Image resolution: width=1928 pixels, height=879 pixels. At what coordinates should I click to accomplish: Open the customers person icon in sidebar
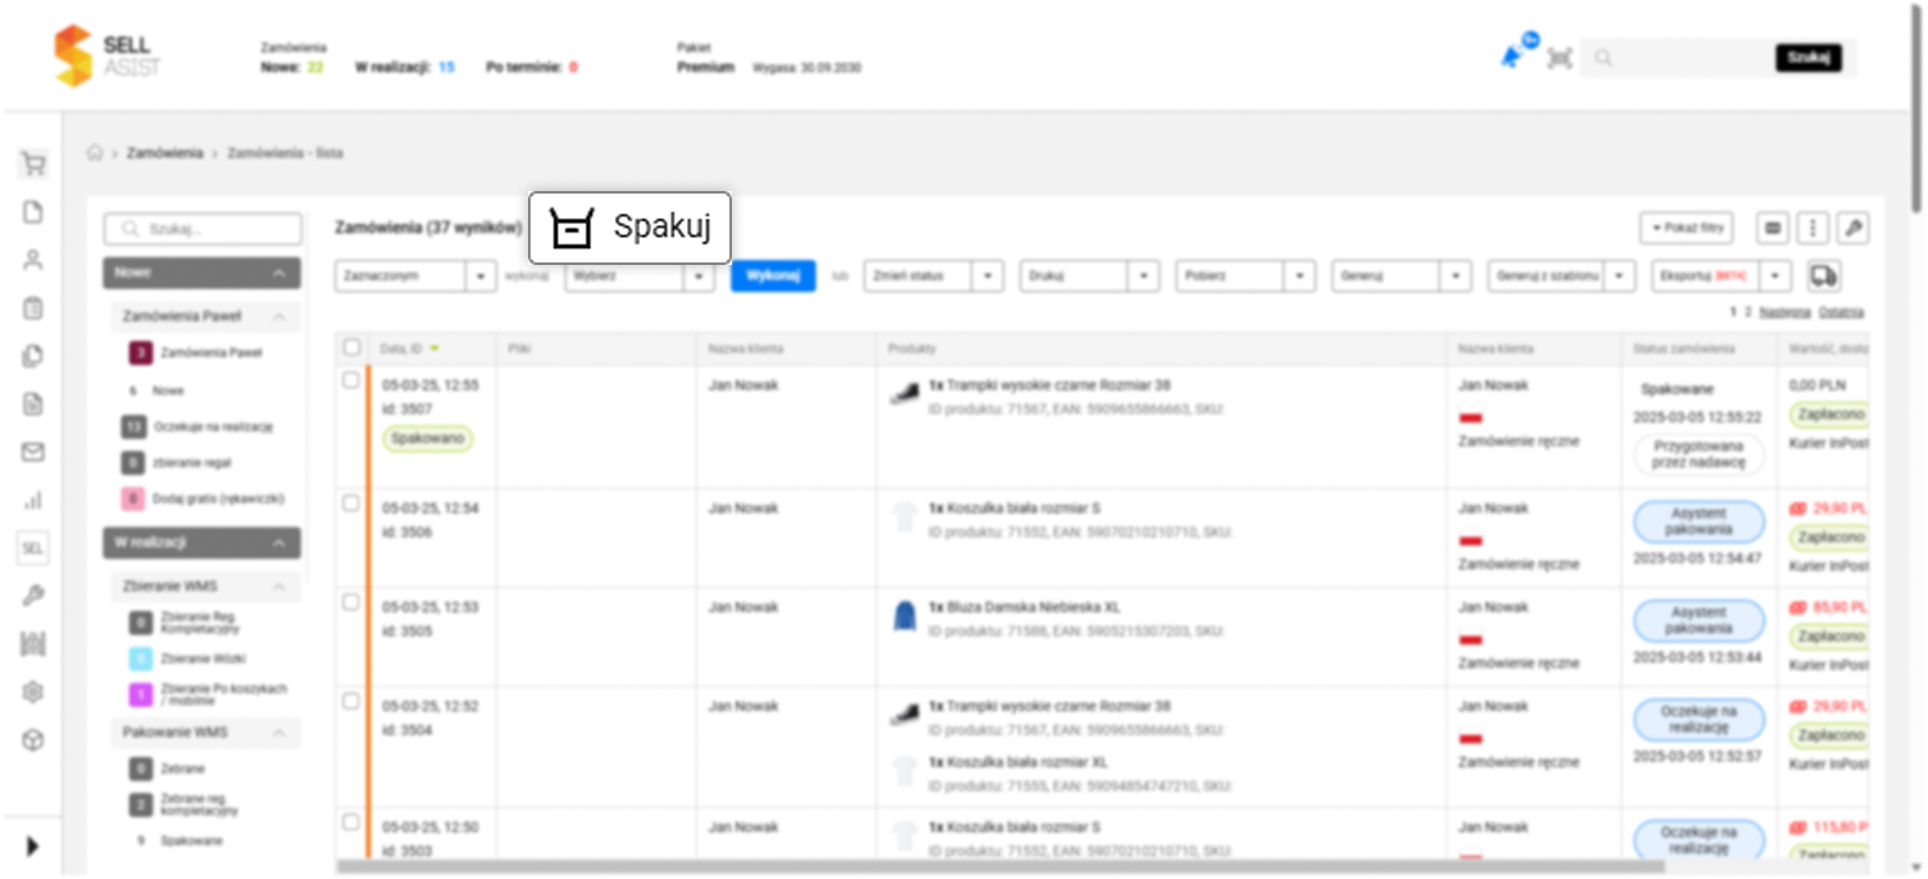[x=33, y=260]
